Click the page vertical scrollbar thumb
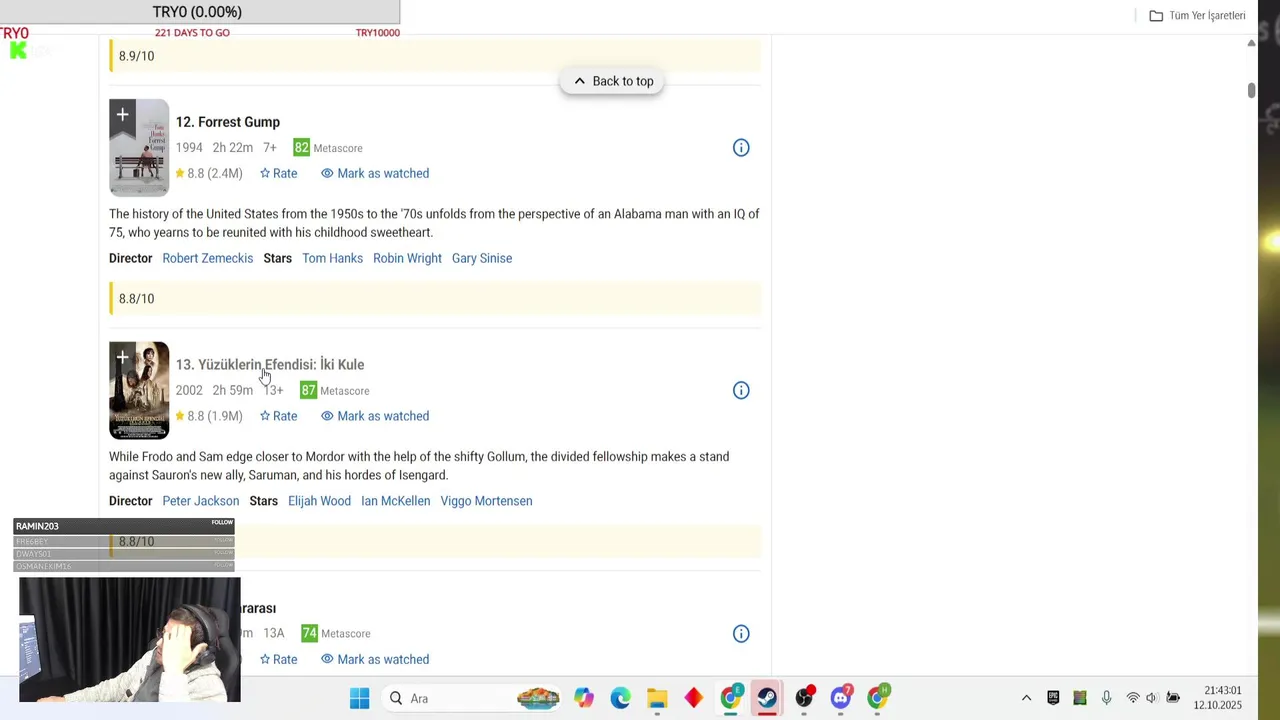Image resolution: width=1280 pixels, height=720 pixels. (x=1251, y=91)
